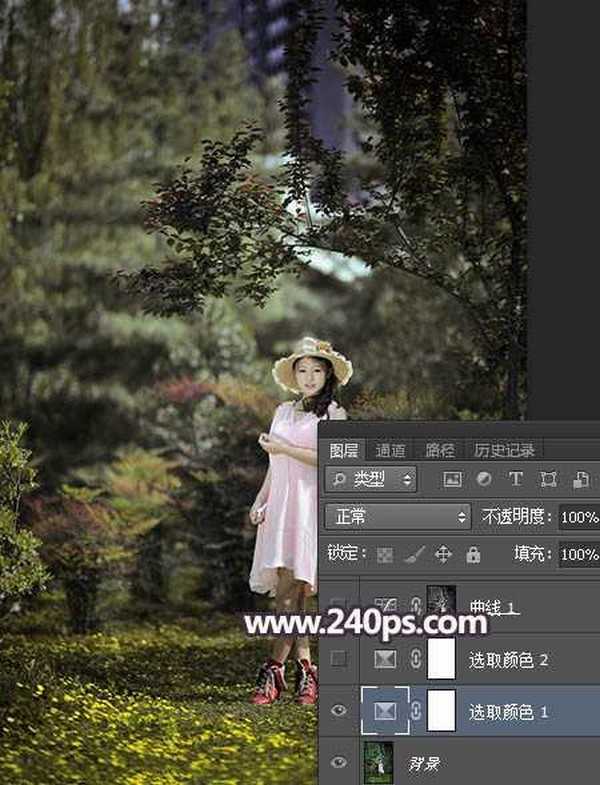Click the 填充 value field
This screenshot has width=600, height=785.
point(579,554)
